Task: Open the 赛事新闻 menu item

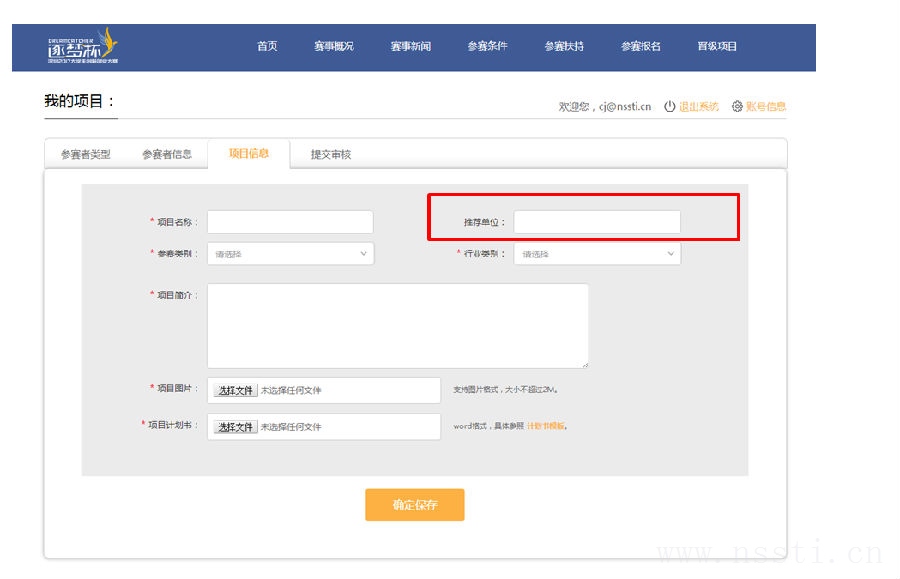Action: (x=411, y=46)
